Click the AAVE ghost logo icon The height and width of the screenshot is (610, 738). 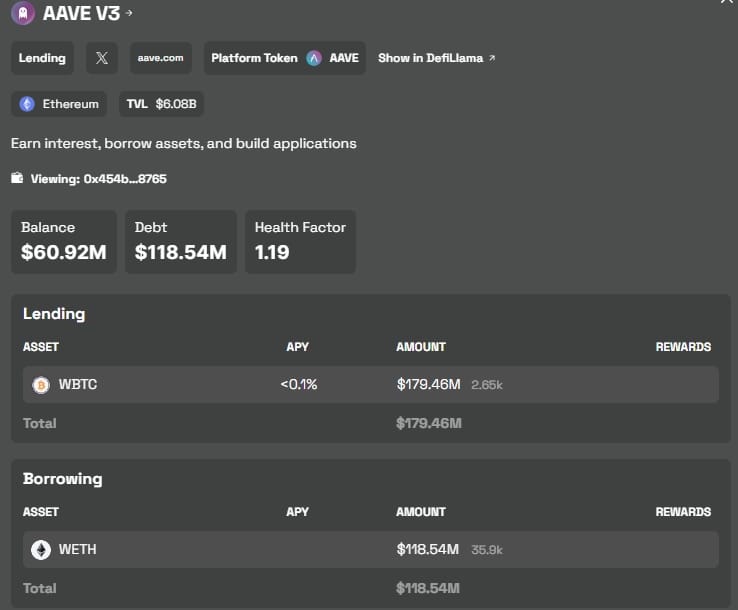point(23,13)
